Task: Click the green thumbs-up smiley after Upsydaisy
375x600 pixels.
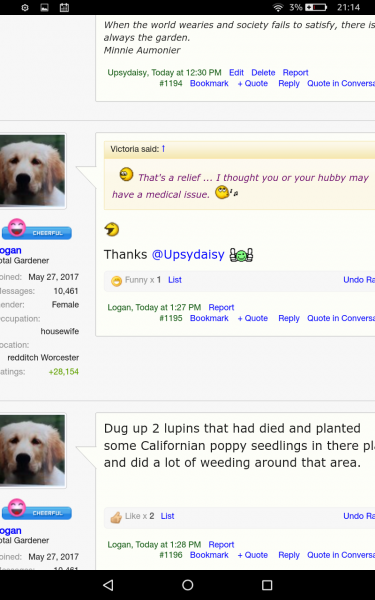Action: [241, 255]
